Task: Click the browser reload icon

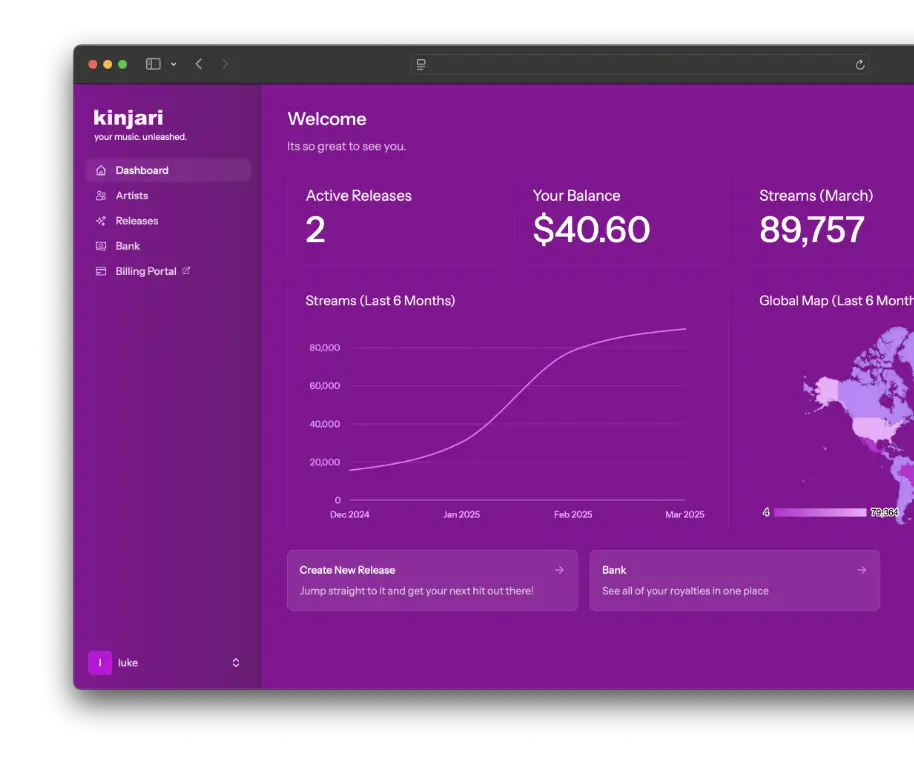Action: (859, 65)
